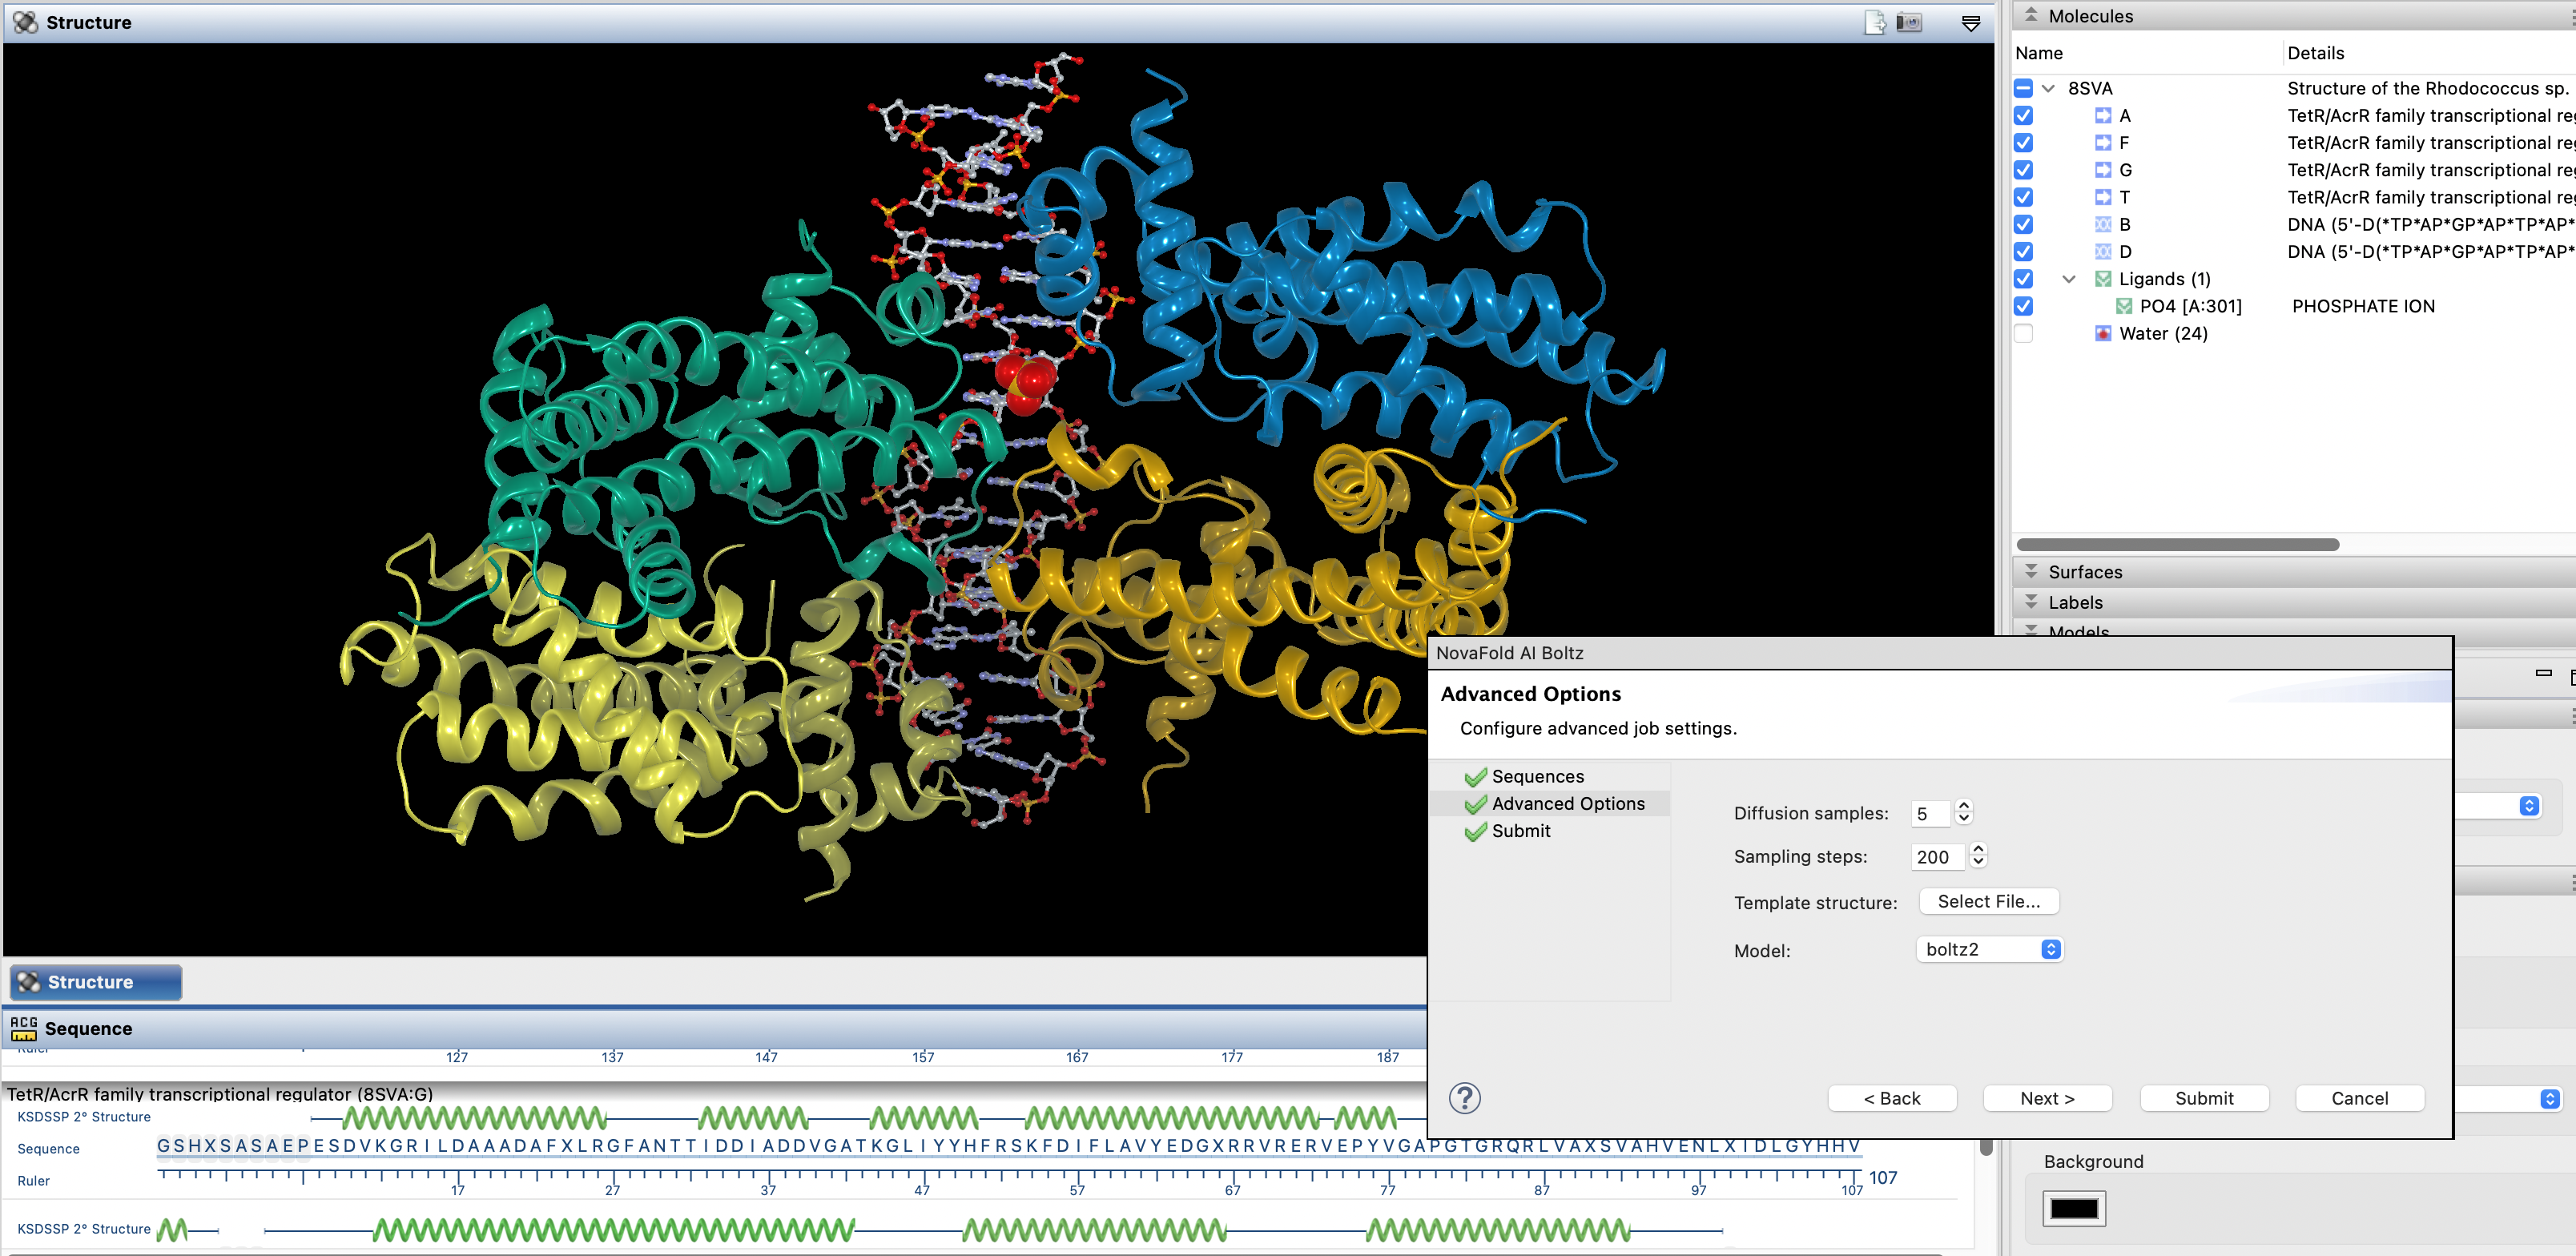Click the camera snapshot icon
Viewport: 2576px width, 1256px height.
pyautogui.click(x=1909, y=22)
